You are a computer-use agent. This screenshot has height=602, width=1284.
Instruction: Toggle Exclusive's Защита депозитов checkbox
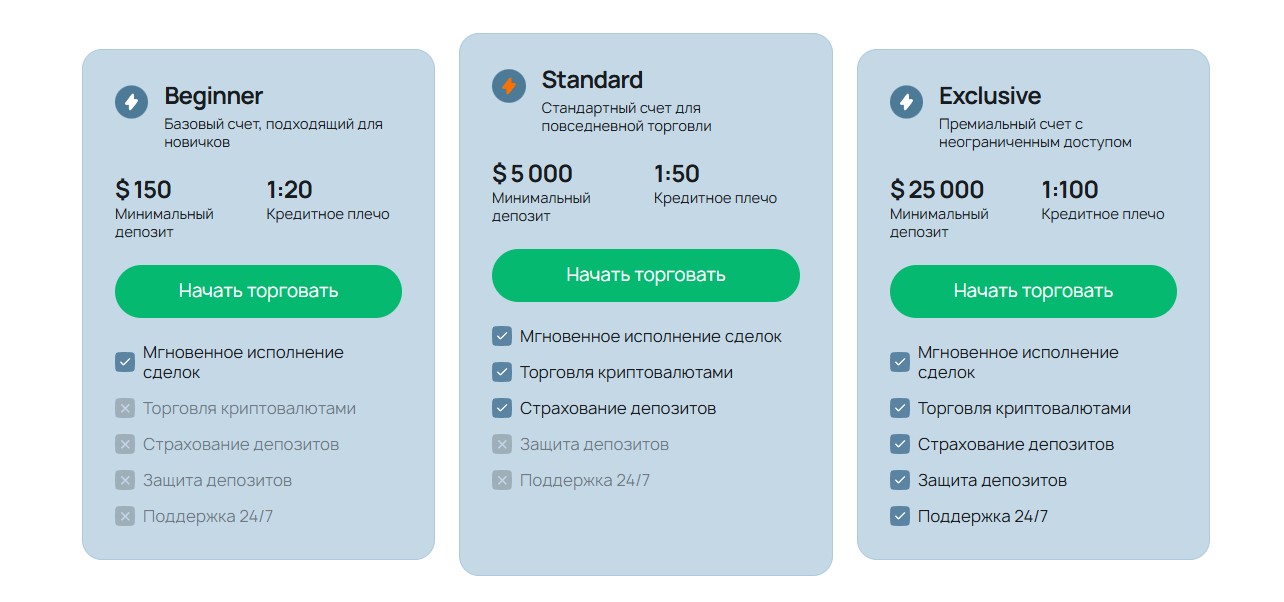900,480
